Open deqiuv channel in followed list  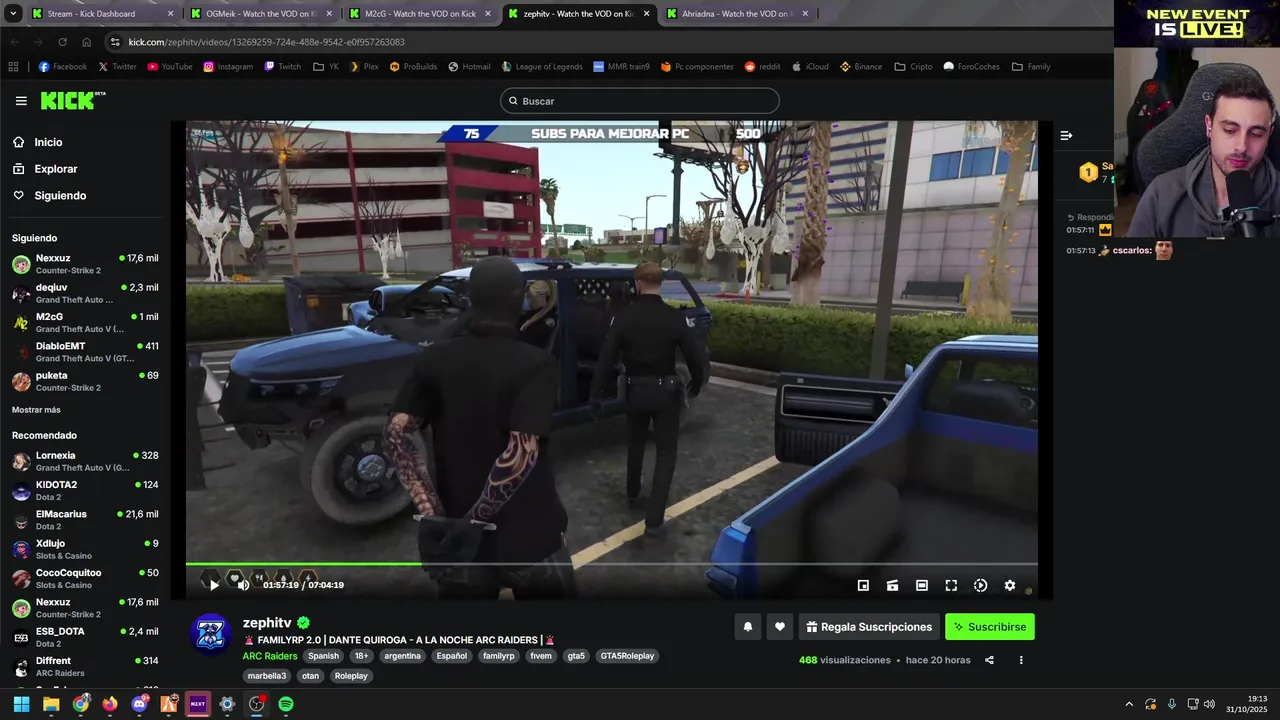(x=85, y=293)
